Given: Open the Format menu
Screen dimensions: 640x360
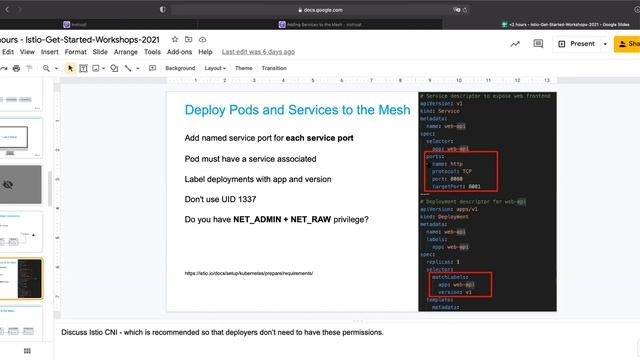Looking at the screenshot, I should point(76,52).
